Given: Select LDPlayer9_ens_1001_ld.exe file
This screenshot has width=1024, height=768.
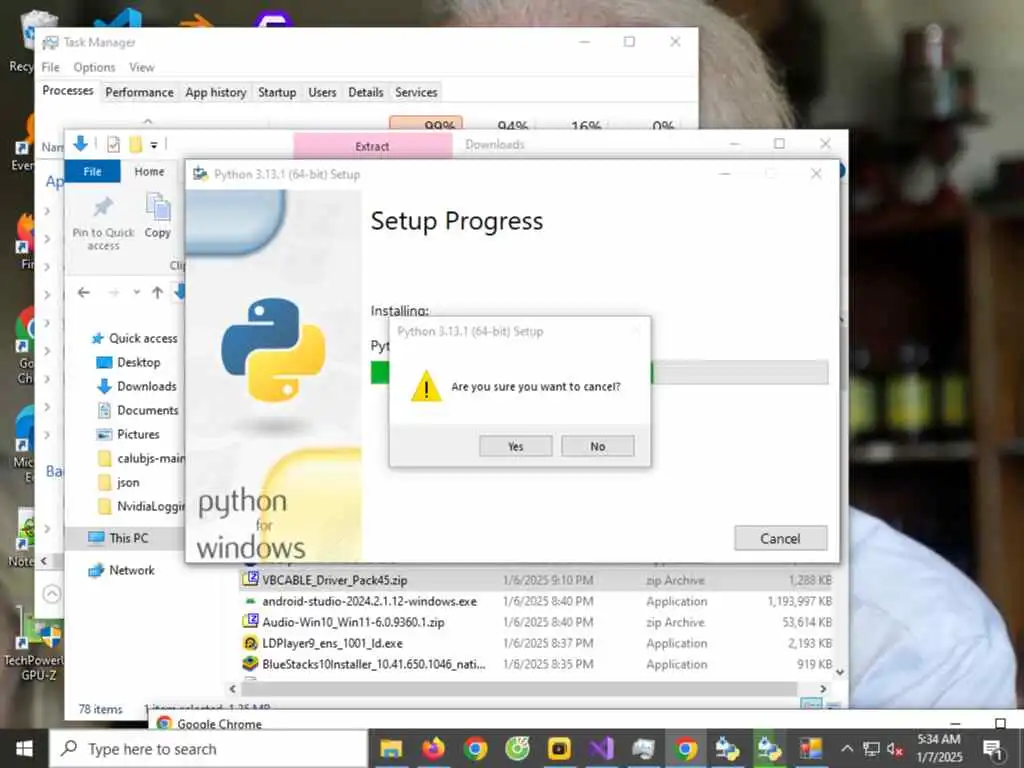Looking at the screenshot, I should coord(536,643).
